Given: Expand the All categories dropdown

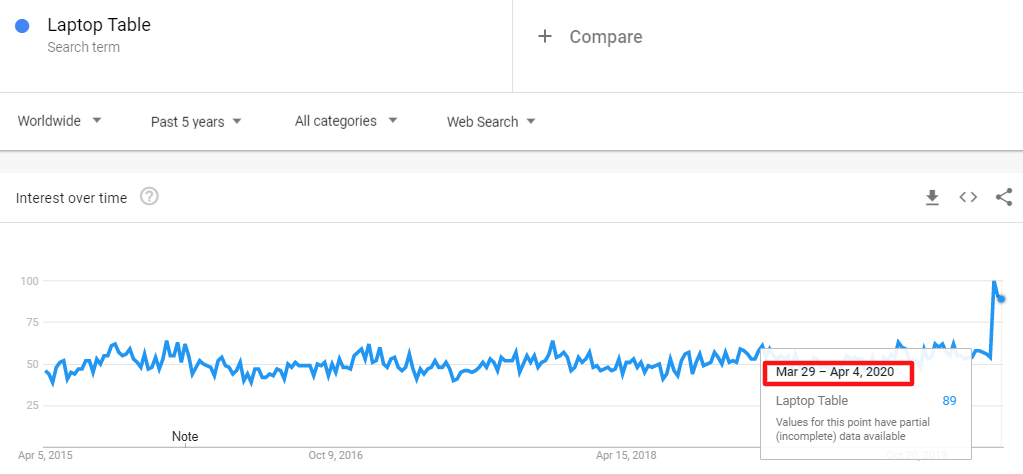Looking at the screenshot, I should [346, 121].
